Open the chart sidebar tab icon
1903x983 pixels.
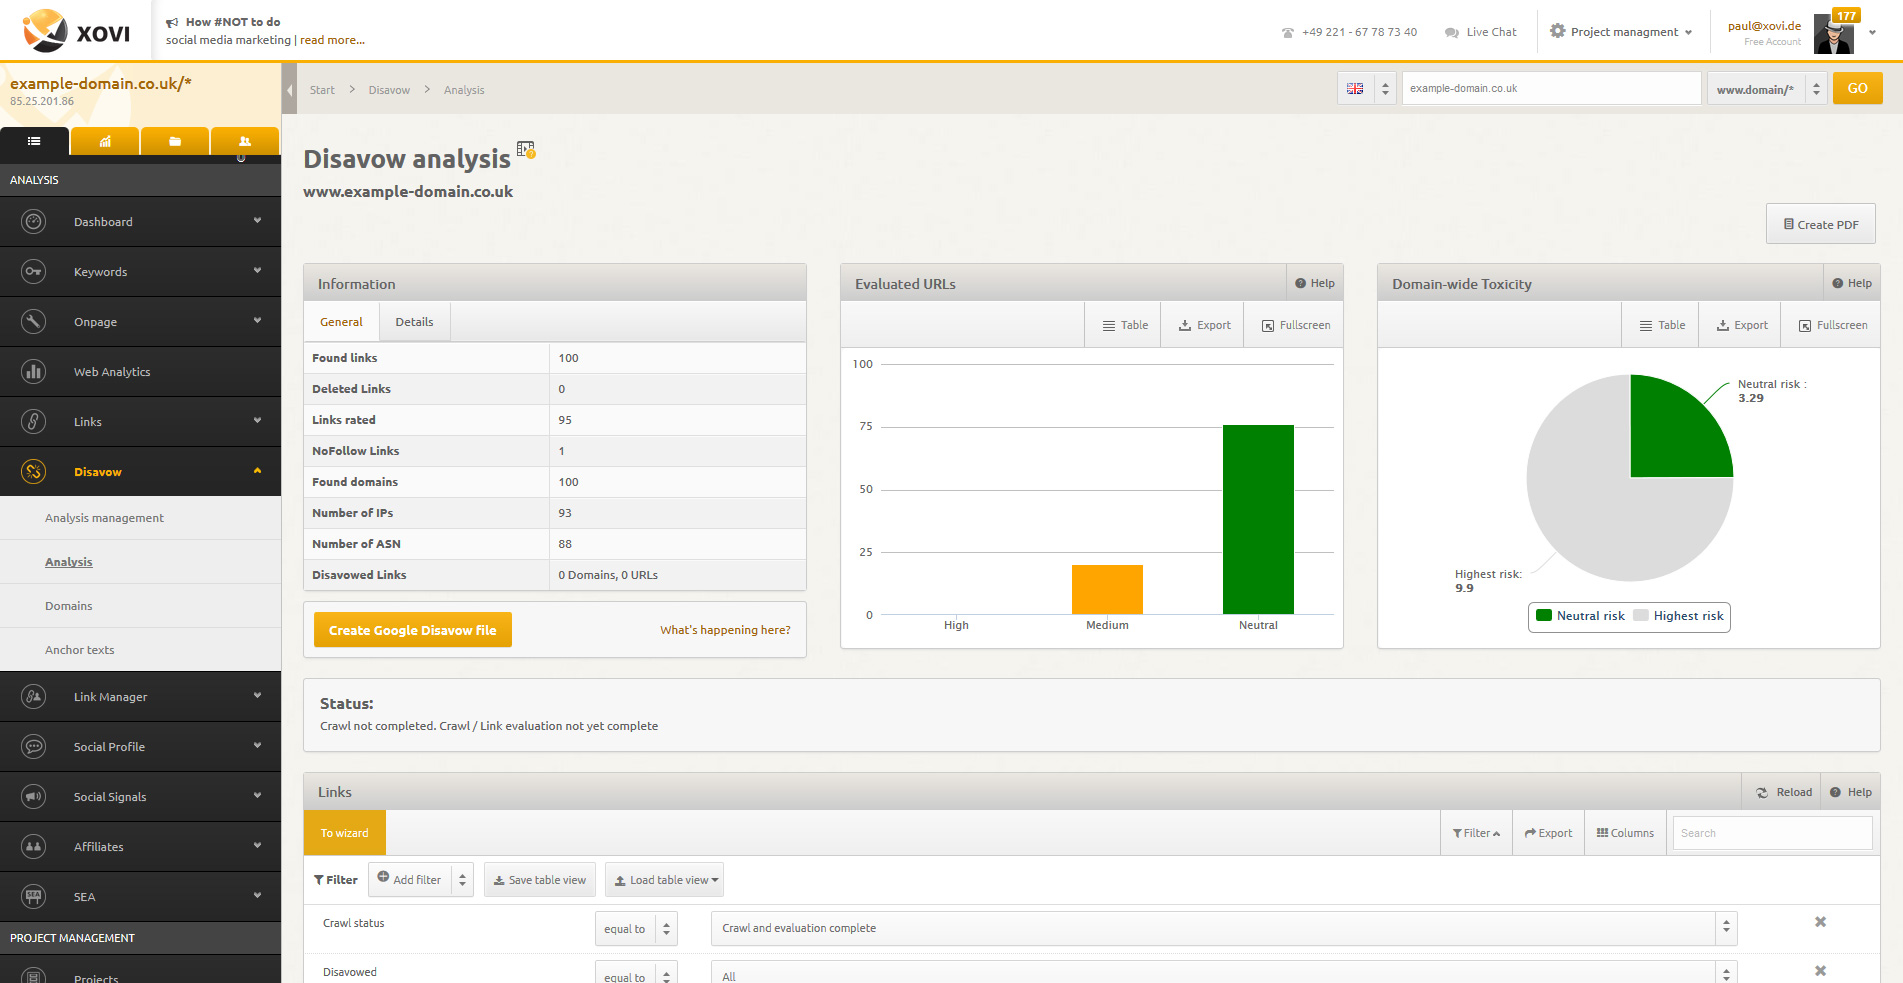[105, 141]
